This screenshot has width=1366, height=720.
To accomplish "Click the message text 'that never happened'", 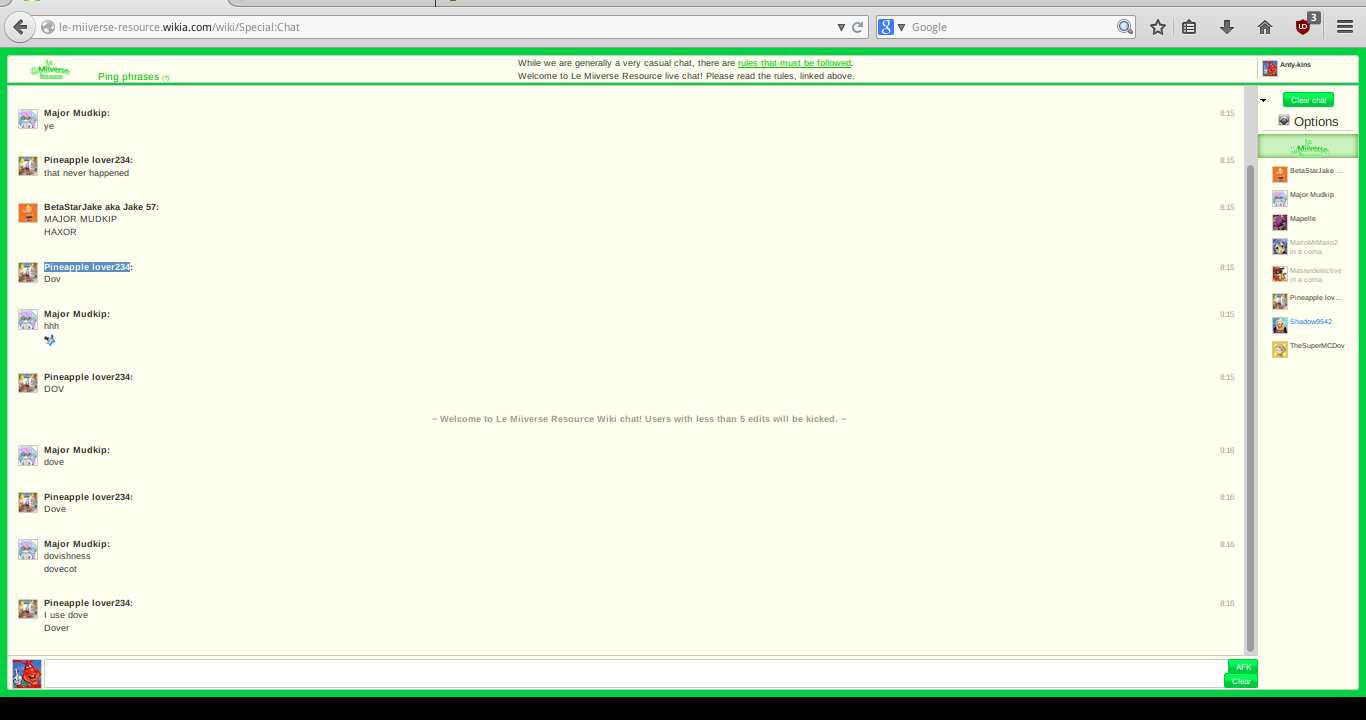I will tap(86, 173).
